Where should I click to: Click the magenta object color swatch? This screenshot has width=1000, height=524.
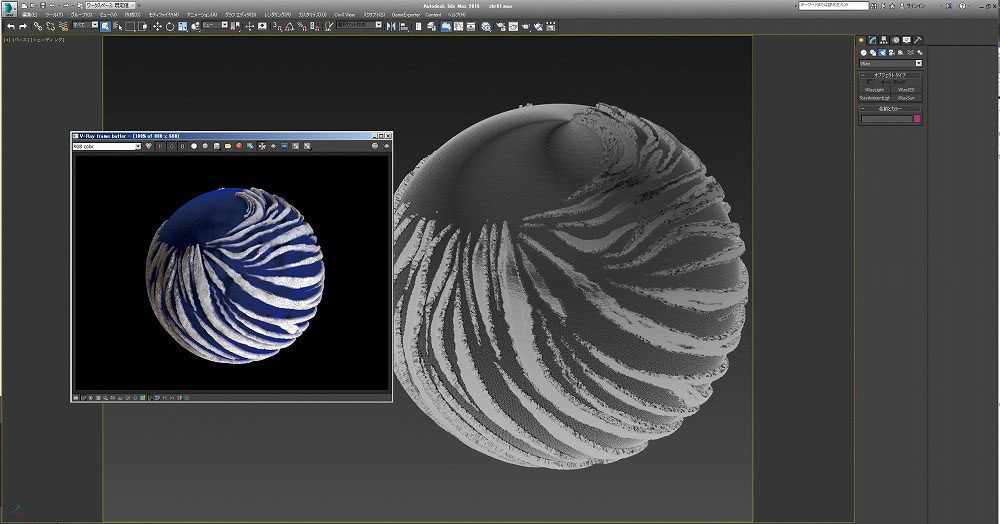pos(917,119)
